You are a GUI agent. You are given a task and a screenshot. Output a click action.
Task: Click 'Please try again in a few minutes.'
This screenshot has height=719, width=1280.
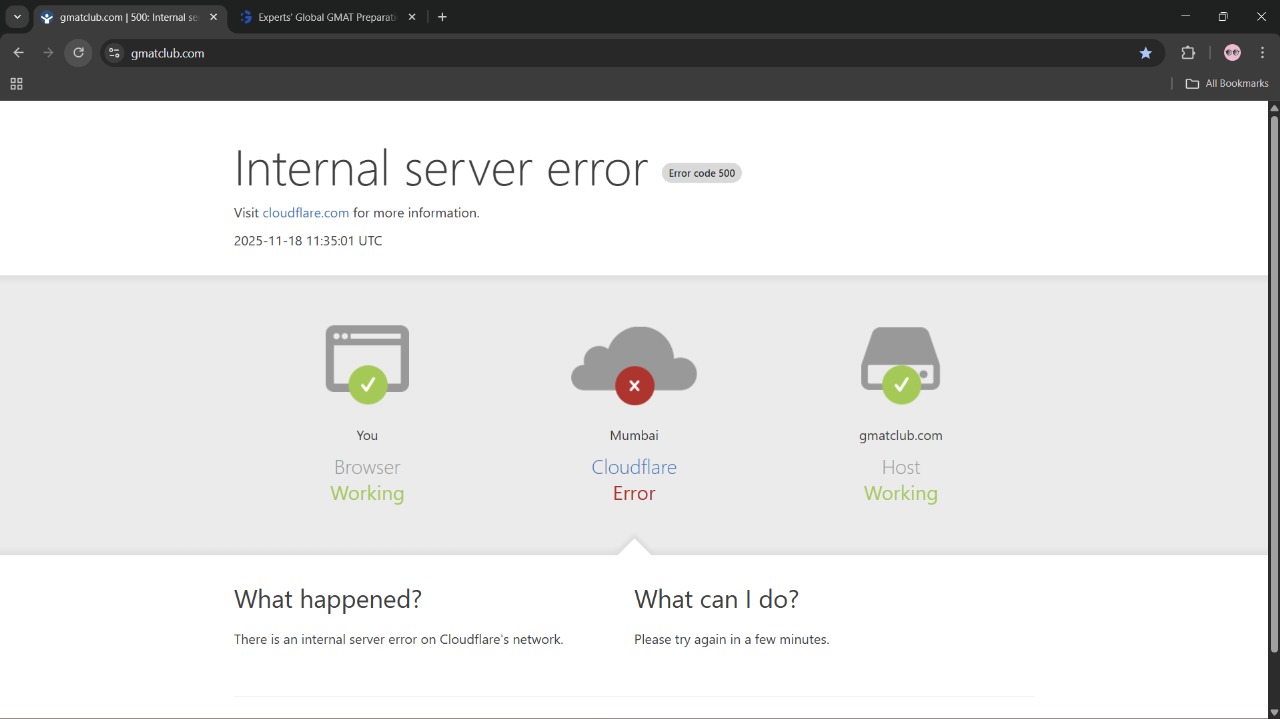[x=732, y=639]
